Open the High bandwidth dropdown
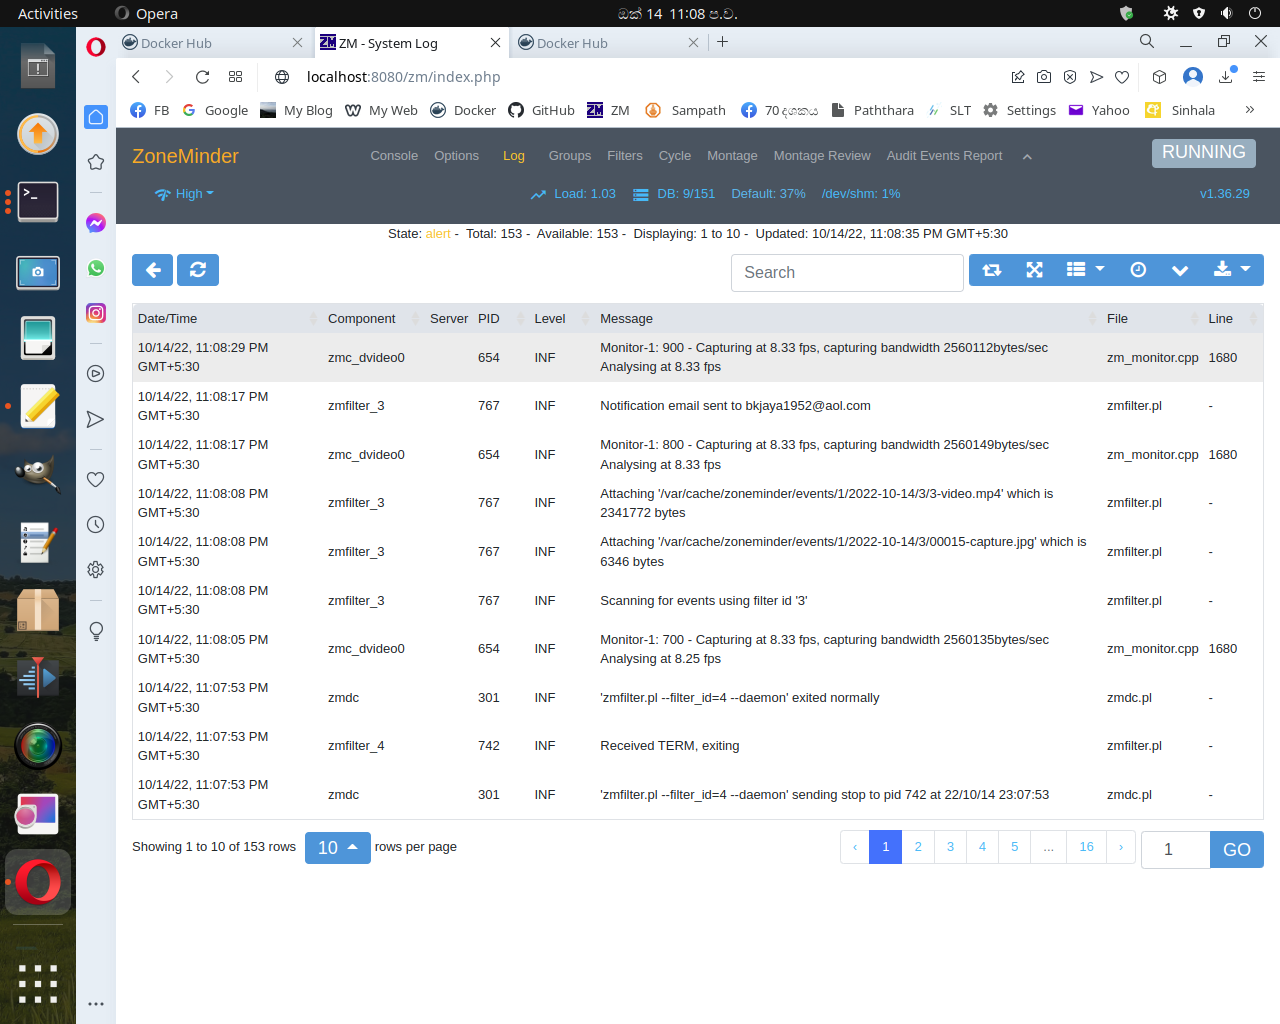This screenshot has width=1280, height=1024. pos(185,194)
